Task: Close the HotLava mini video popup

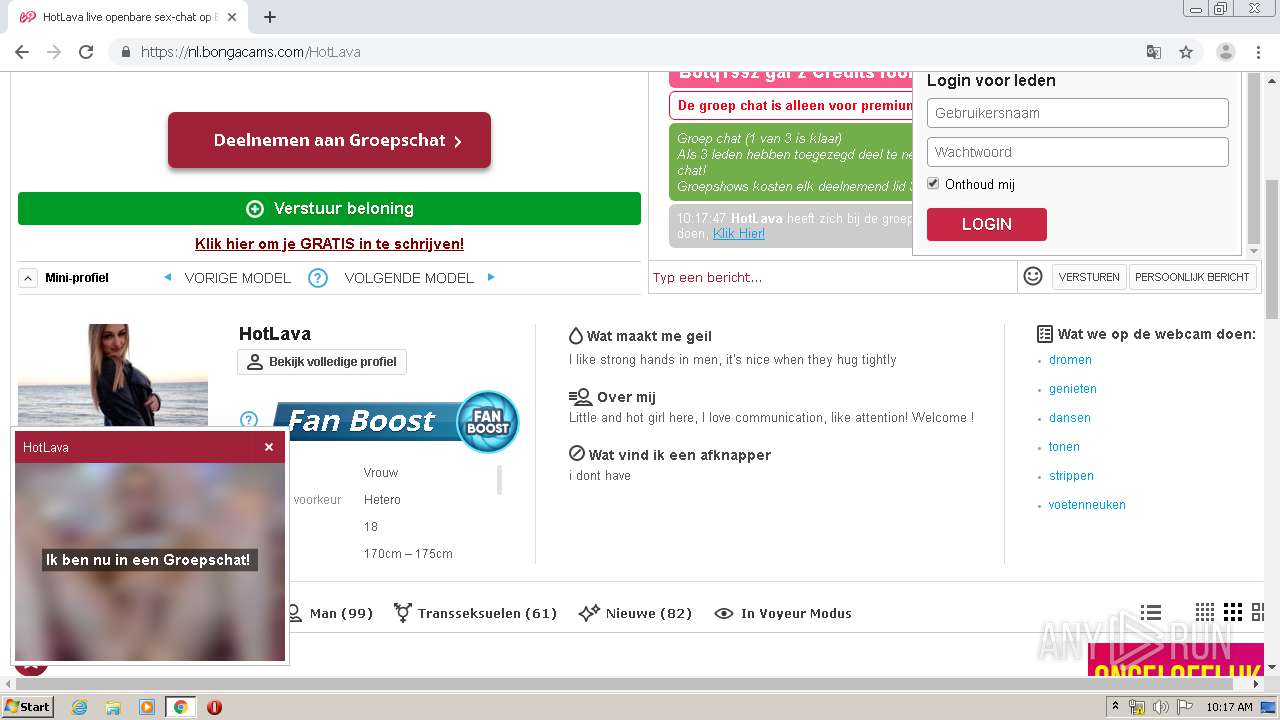Action: [269, 447]
